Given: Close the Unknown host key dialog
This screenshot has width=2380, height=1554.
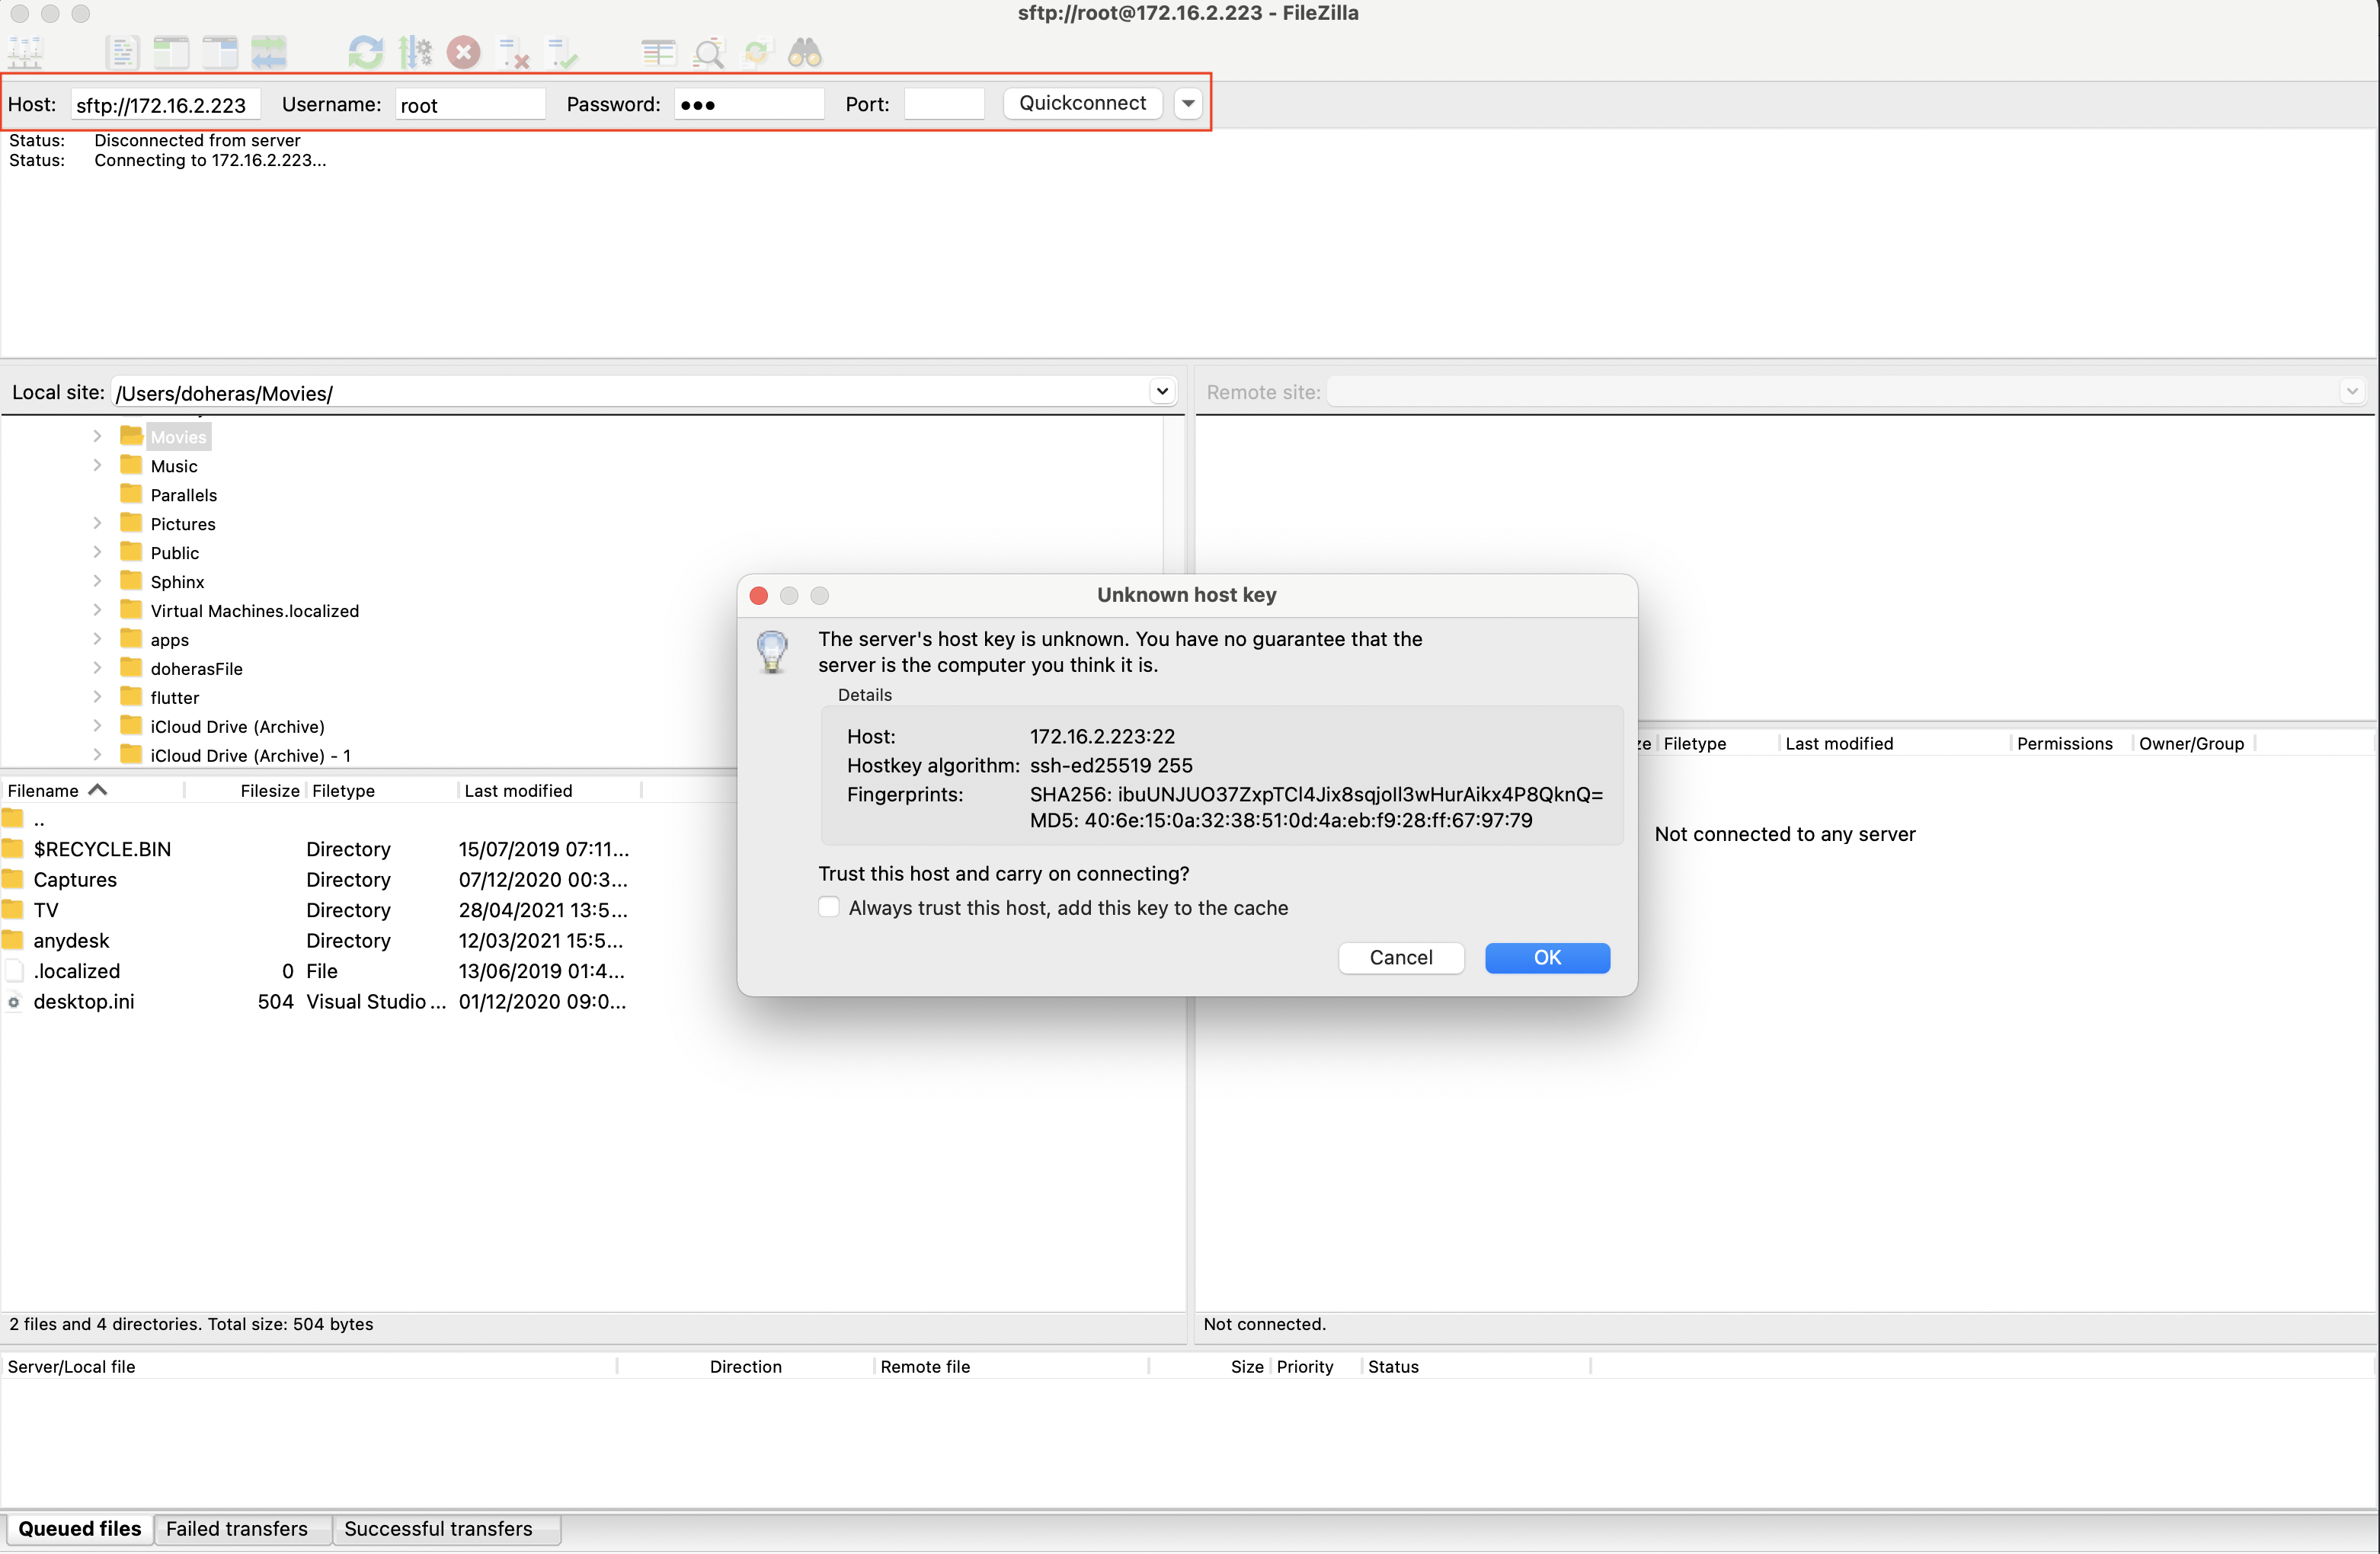Looking at the screenshot, I should pos(759,596).
